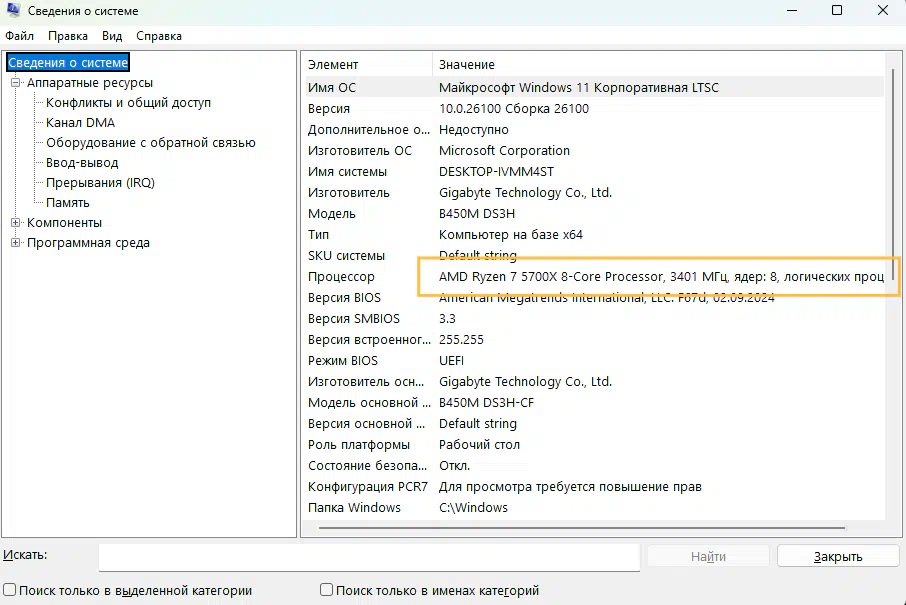Screen dimensions: 906x605
Task: Enable Поиск только в выделенной категории checkbox
Action: (x=10, y=591)
